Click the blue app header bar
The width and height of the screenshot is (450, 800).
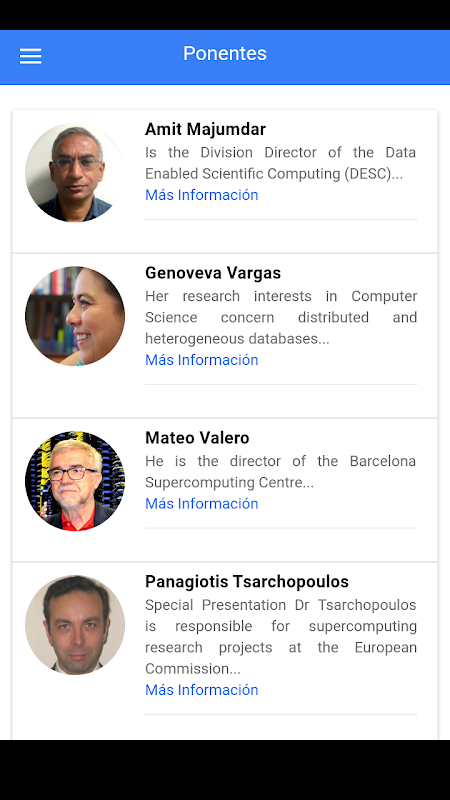coord(225,57)
